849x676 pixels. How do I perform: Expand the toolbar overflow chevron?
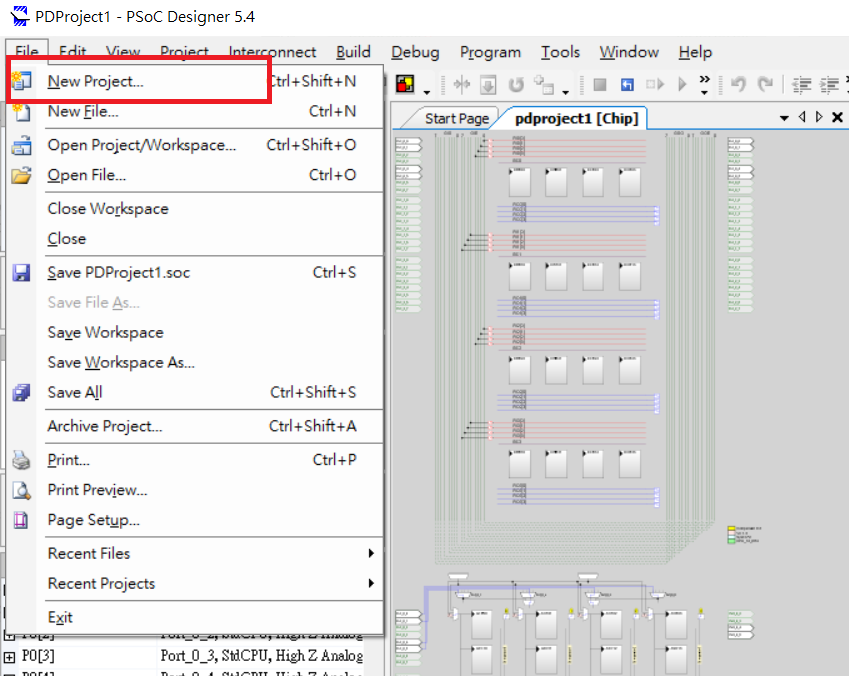tap(704, 84)
